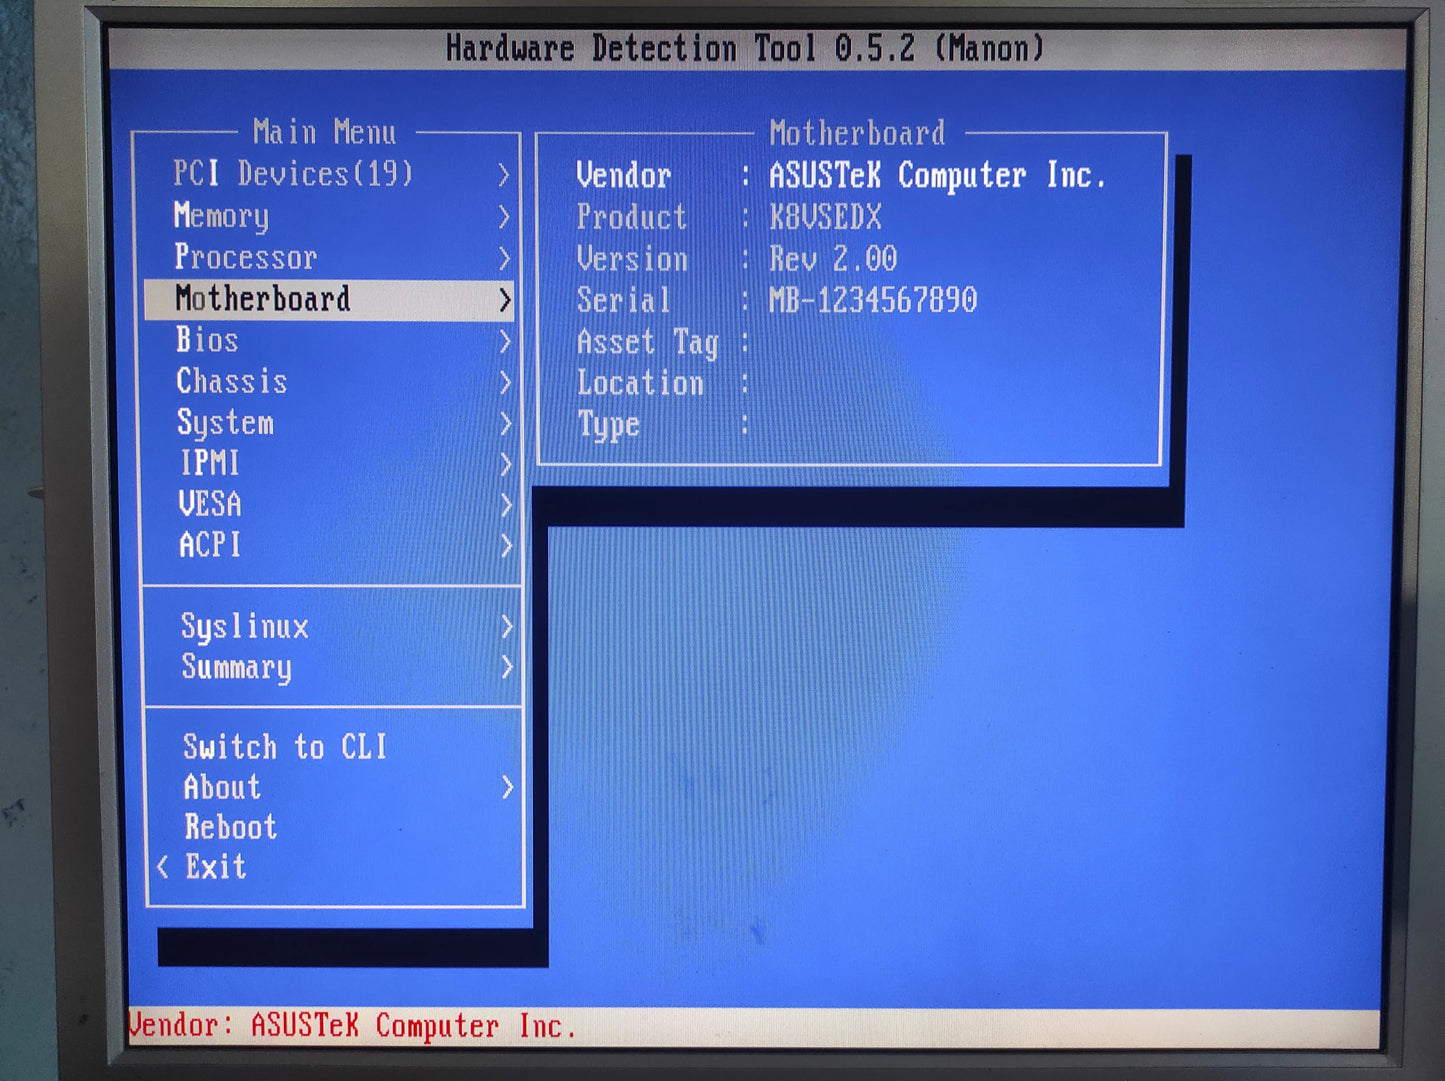Viewport: 1445px width, 1081px height.
Task: Open the IPMI menu entry
Action: pos(329,463)
